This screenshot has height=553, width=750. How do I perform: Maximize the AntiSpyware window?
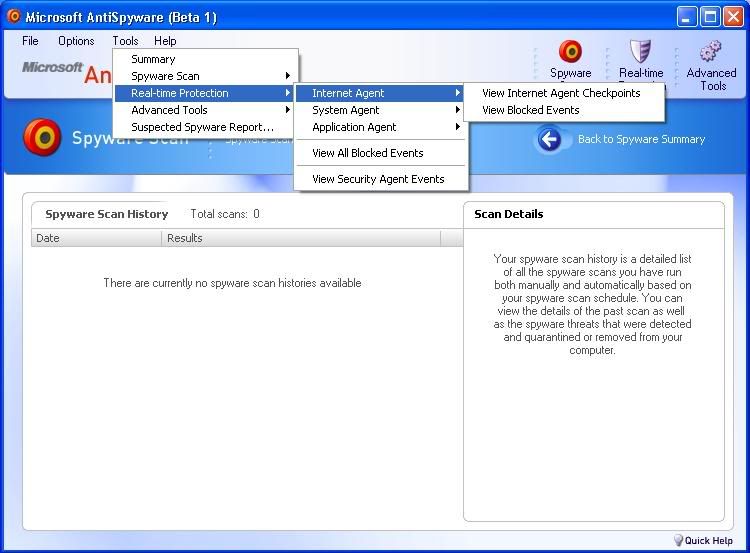(710, 17)
